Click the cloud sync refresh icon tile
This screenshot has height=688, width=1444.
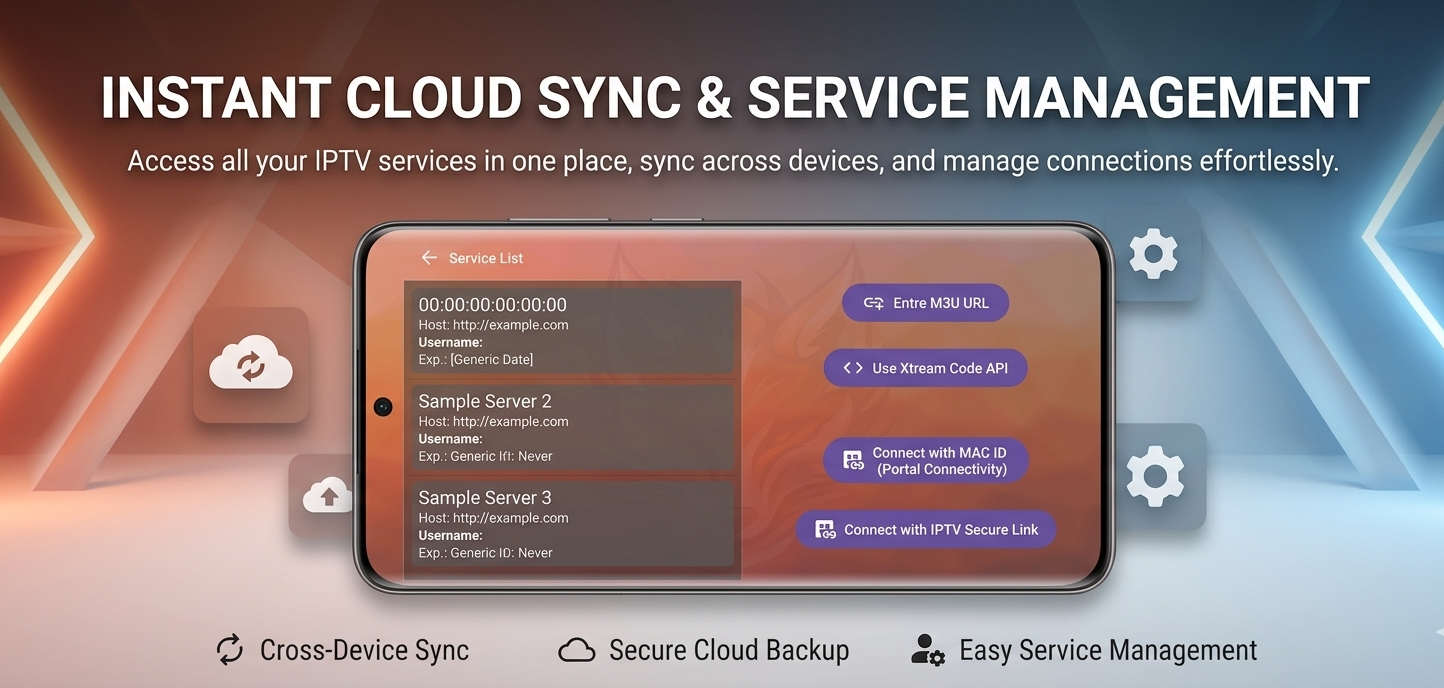pos(251,365)
